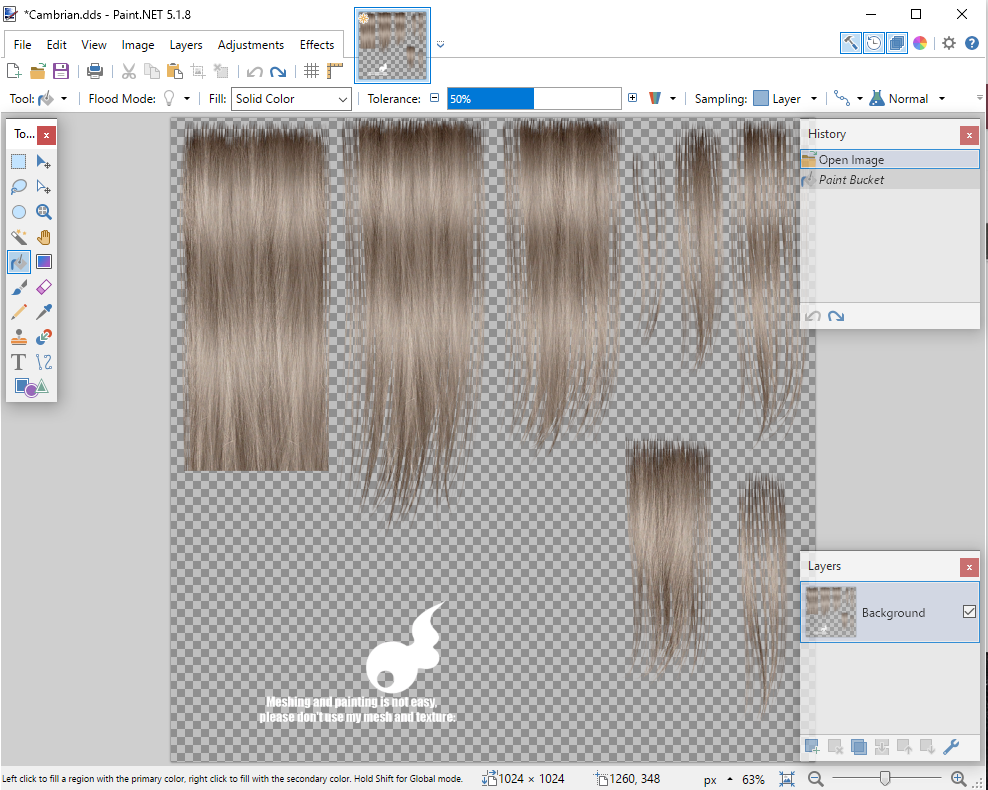Screen dimensions: 988x790
Task: Open Help with the question mark icon
Action: click(972, 43)
